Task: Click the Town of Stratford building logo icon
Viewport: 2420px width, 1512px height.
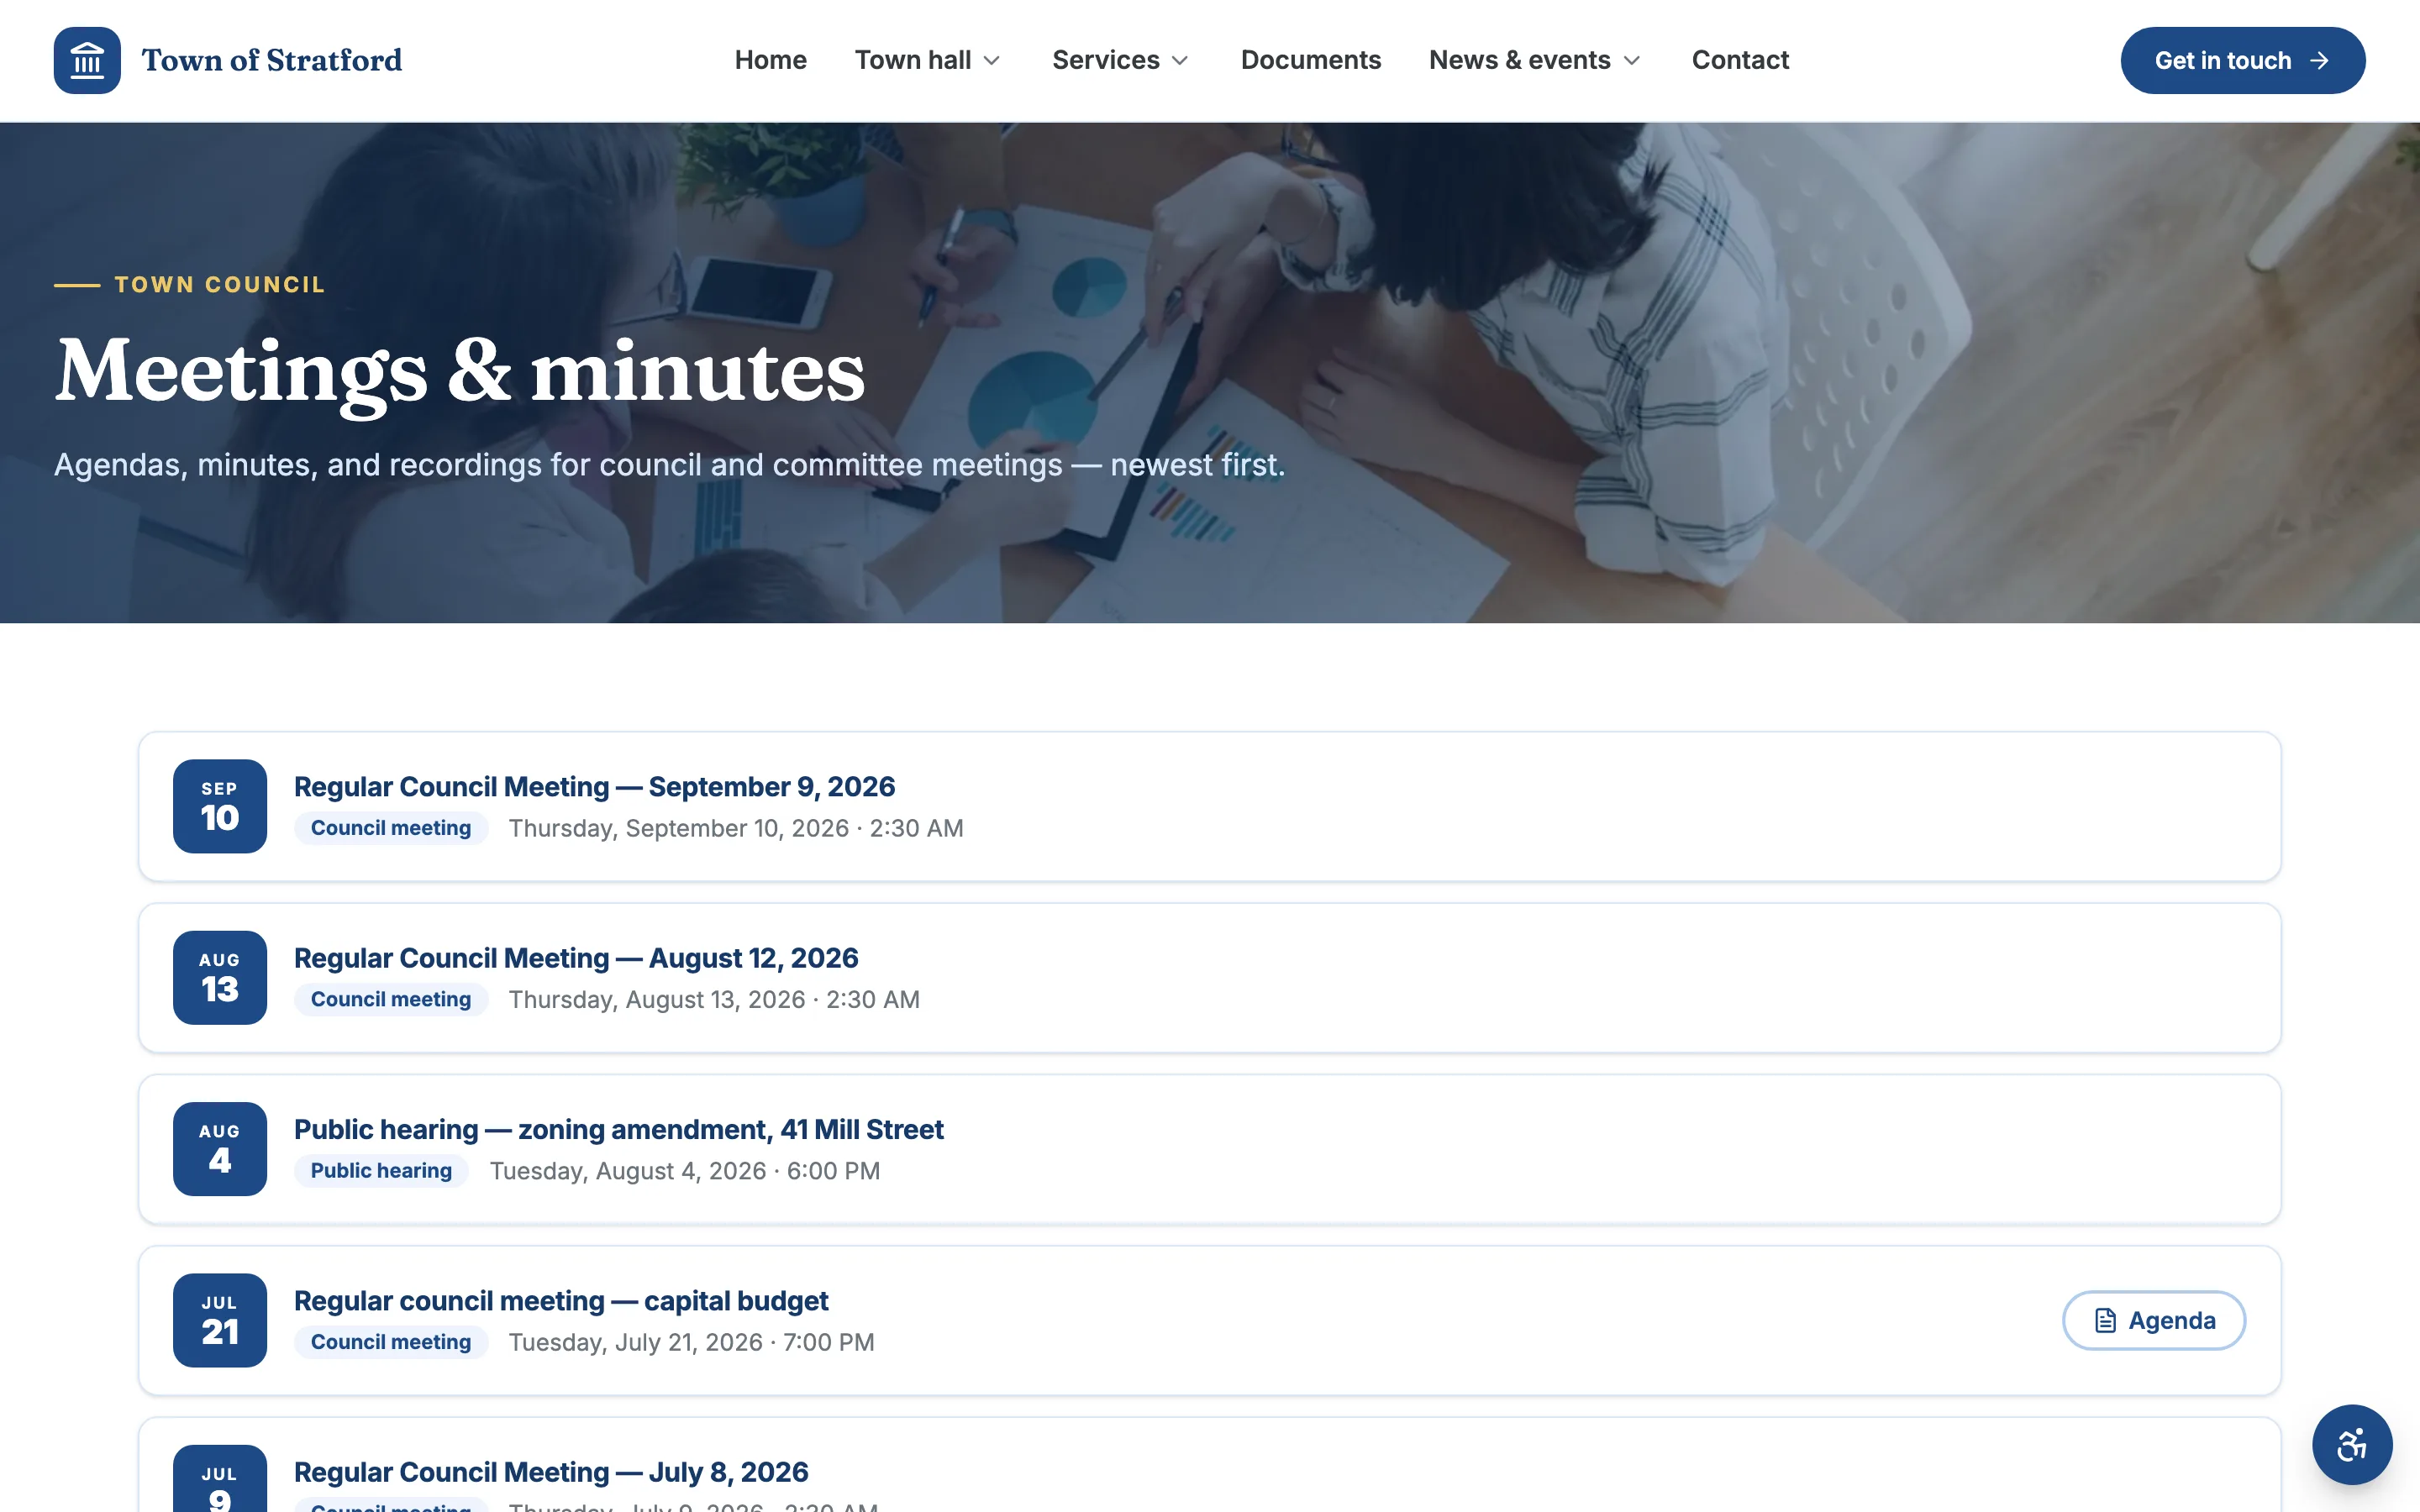Action: [x=87, y=60]
